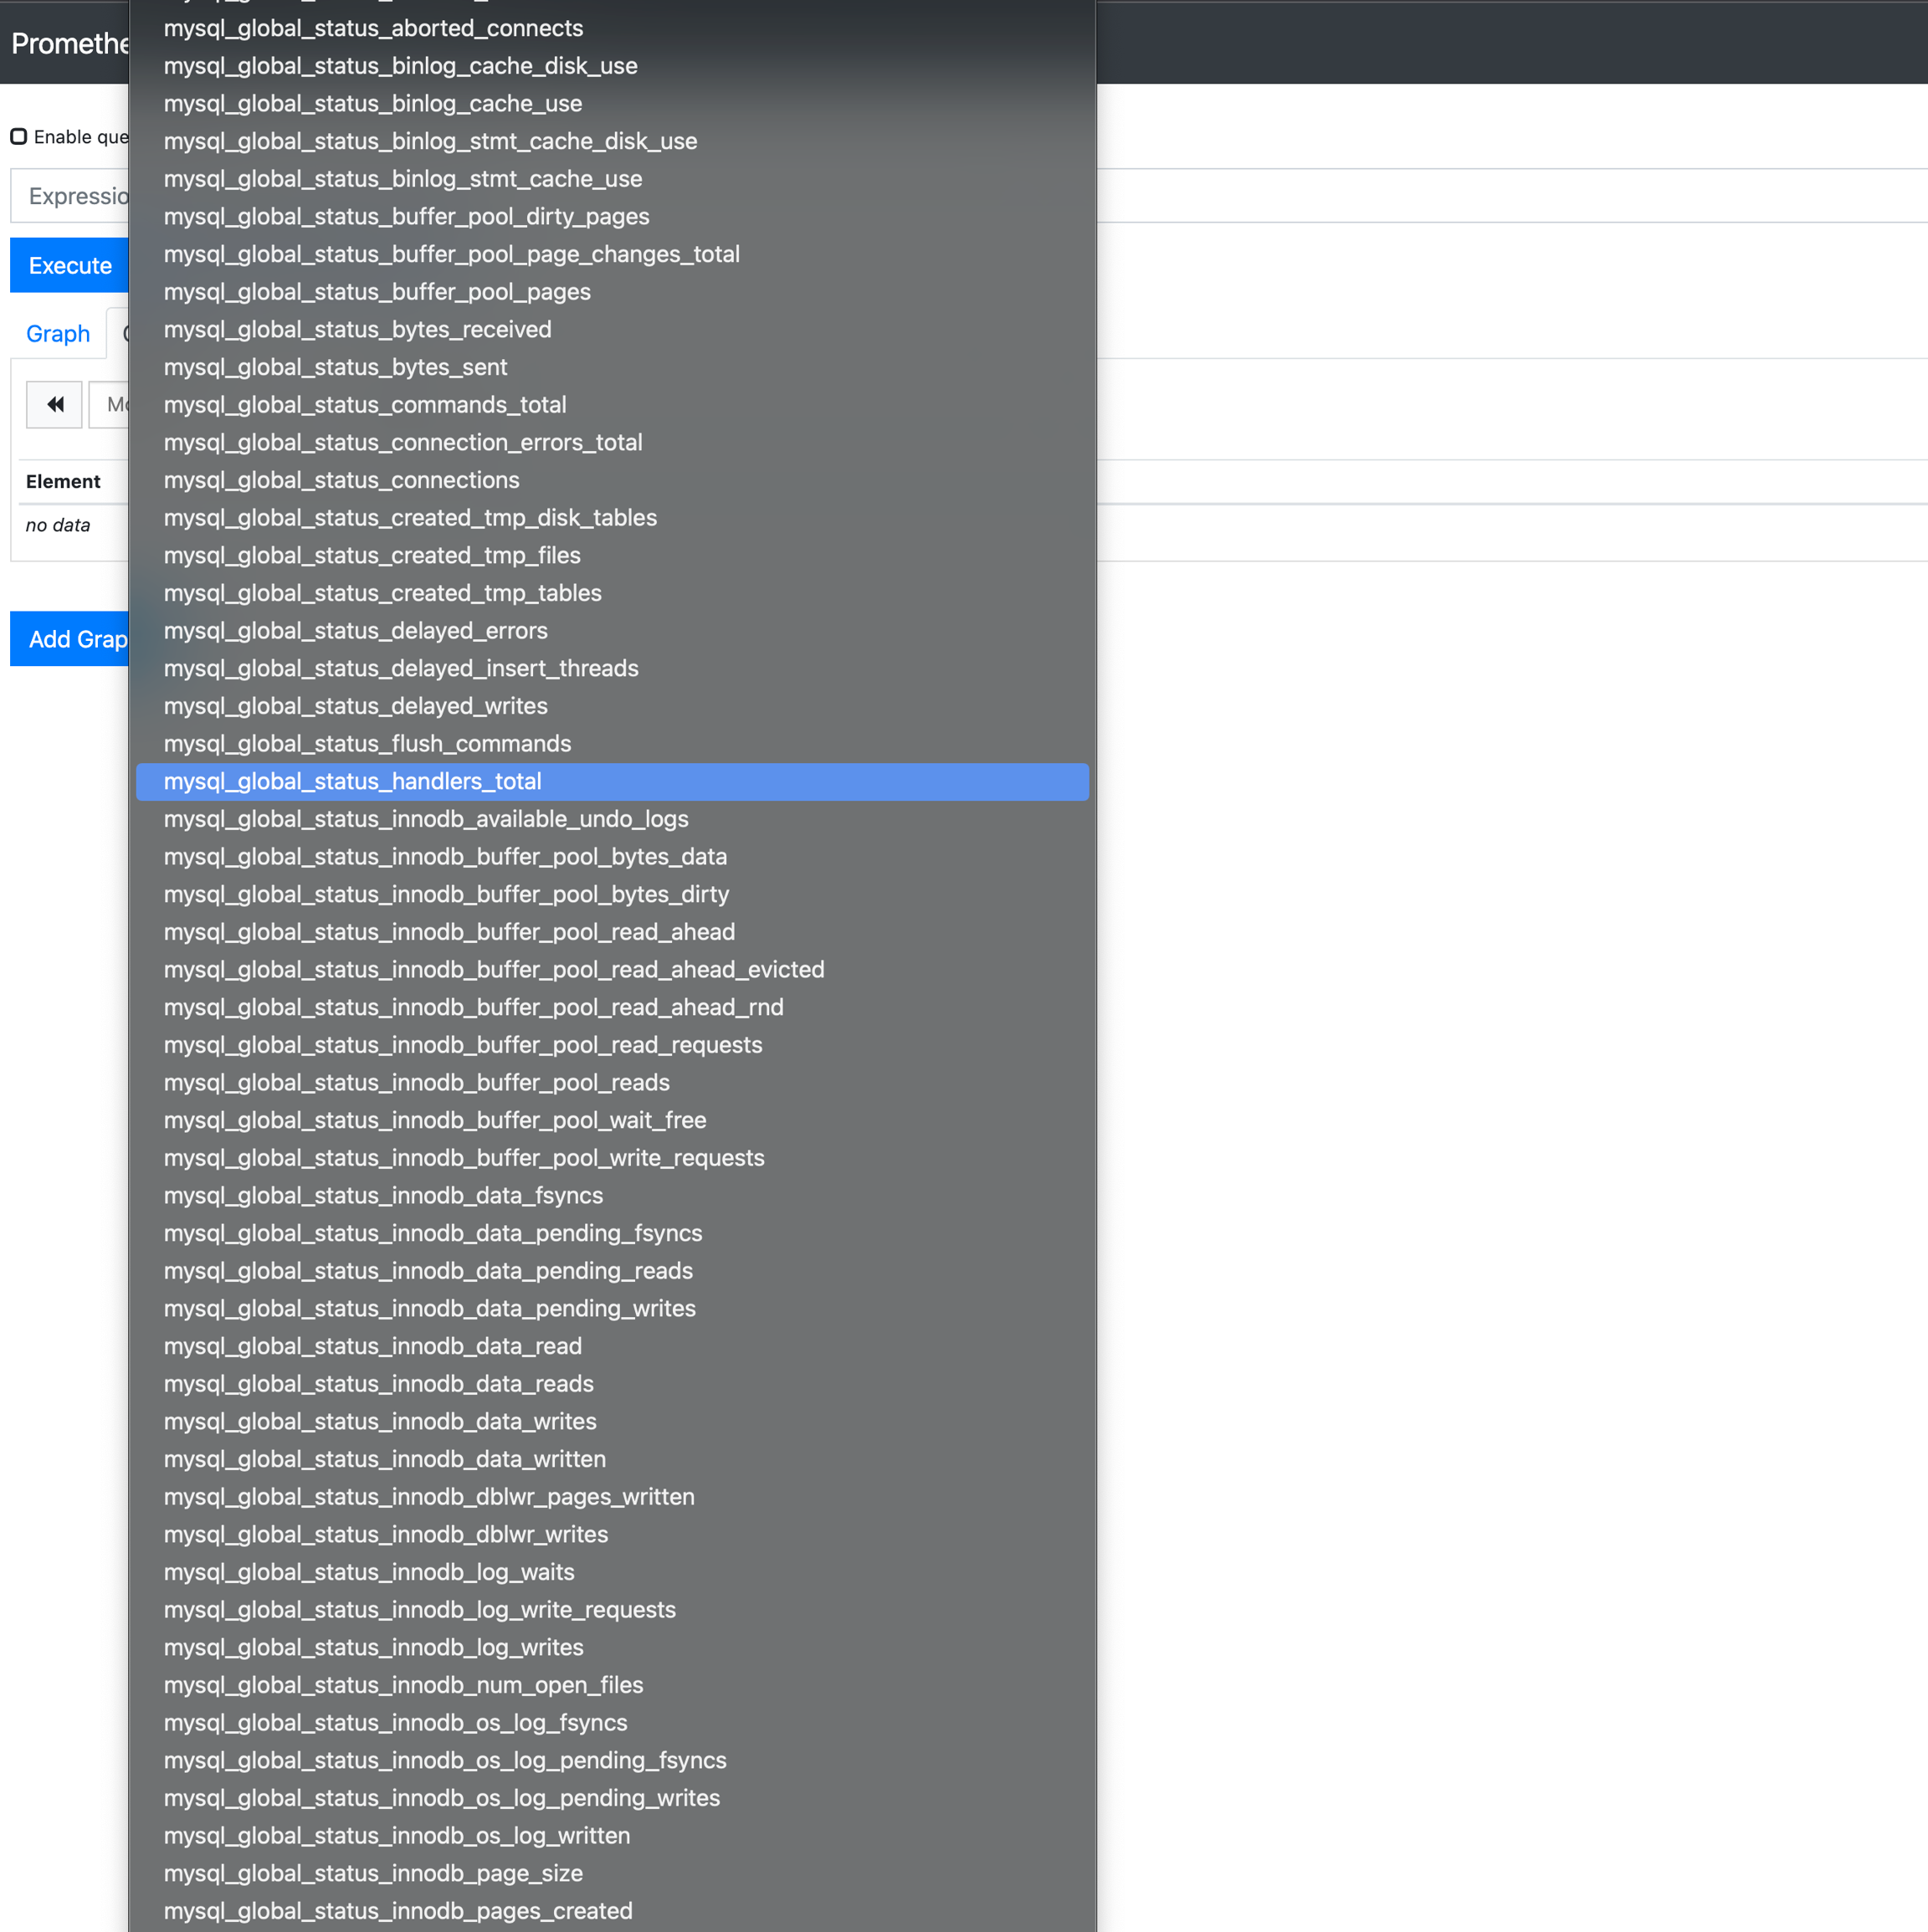Image resolution: width=1928 pixels, height=1932 pixels.
Task: Pick the mysql_global_status_connections list entry
Action: 341,480
